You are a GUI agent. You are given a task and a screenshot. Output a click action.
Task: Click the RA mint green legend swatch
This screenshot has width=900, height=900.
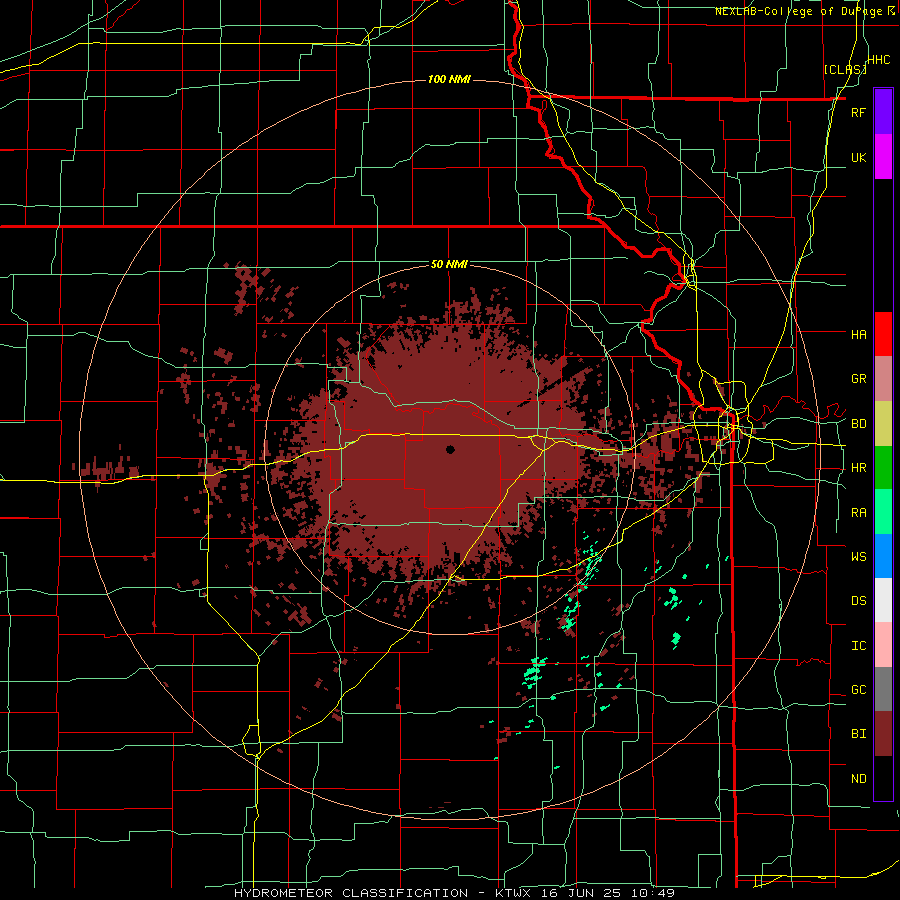883,512
